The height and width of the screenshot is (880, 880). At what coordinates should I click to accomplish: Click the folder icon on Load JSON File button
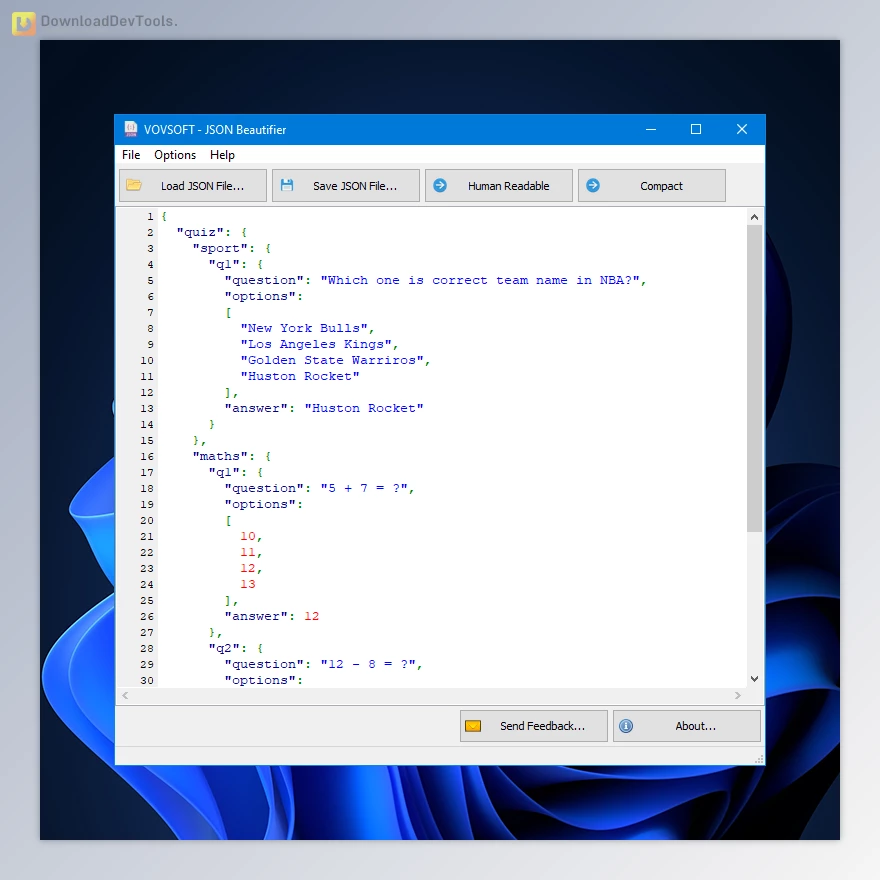pos(136,185)
